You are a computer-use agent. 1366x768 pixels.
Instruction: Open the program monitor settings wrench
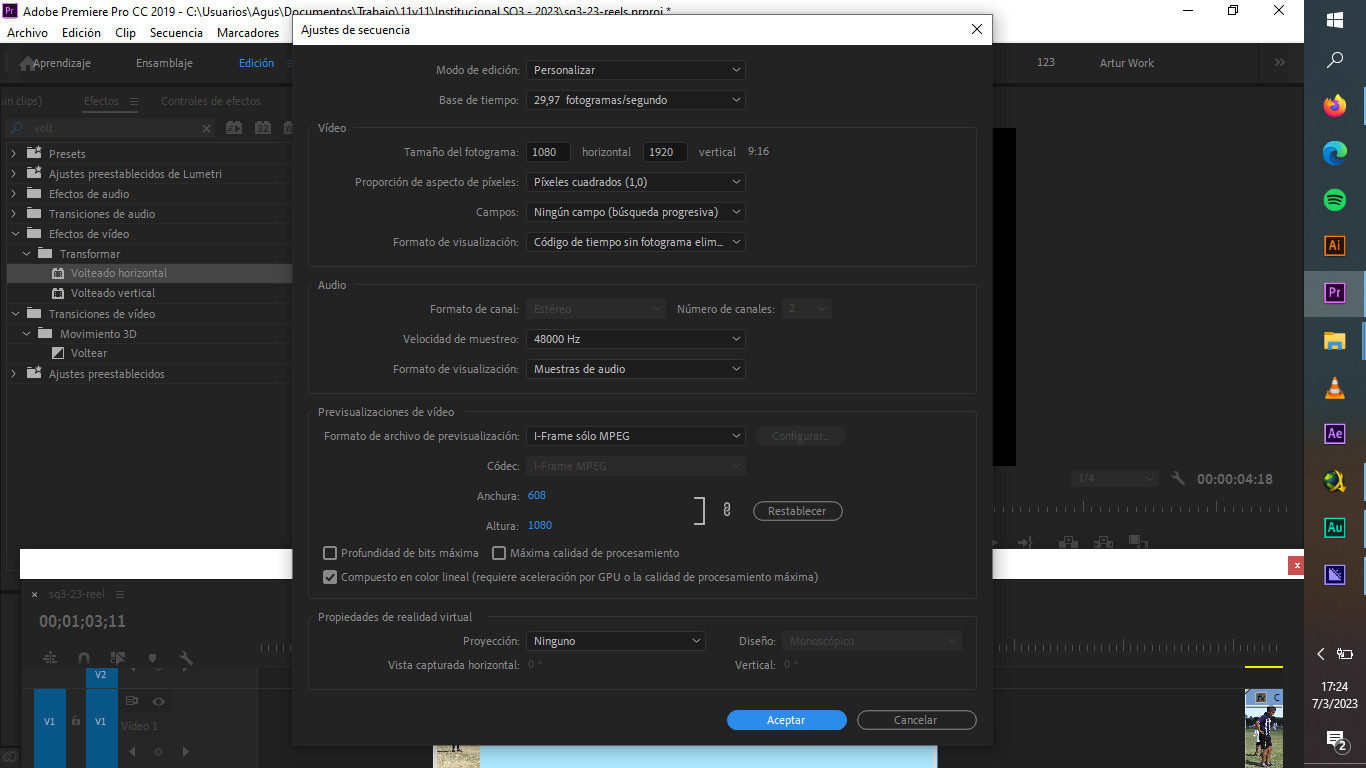click(x=1177, y=478)
